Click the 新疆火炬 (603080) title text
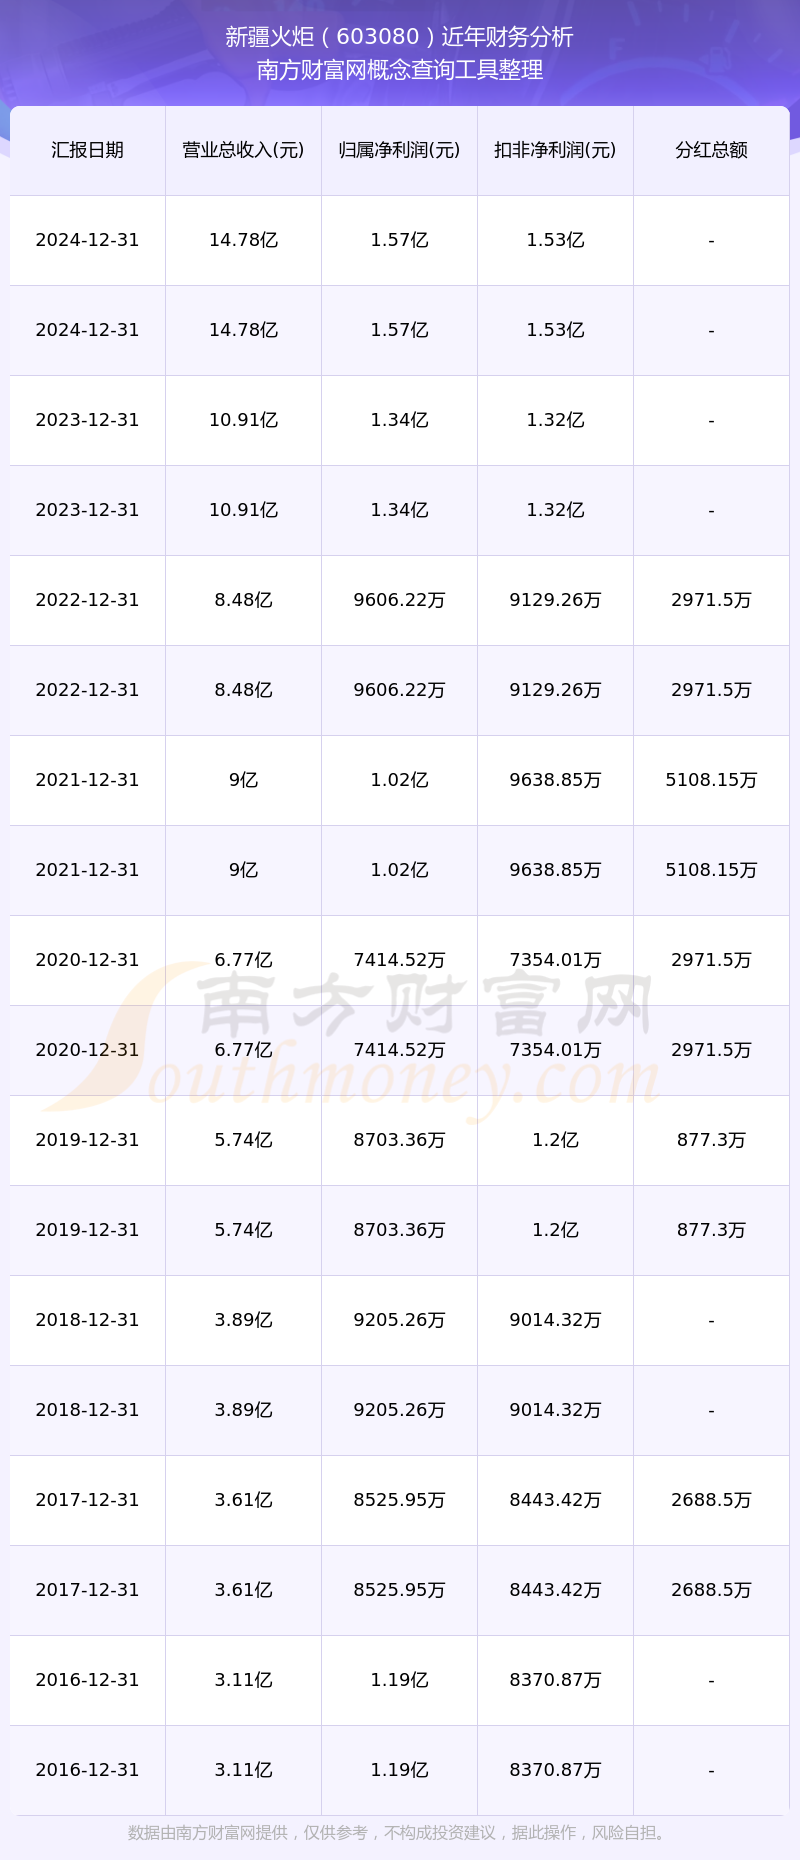Viewport: 800px width, 1860px height. point(399,37)
